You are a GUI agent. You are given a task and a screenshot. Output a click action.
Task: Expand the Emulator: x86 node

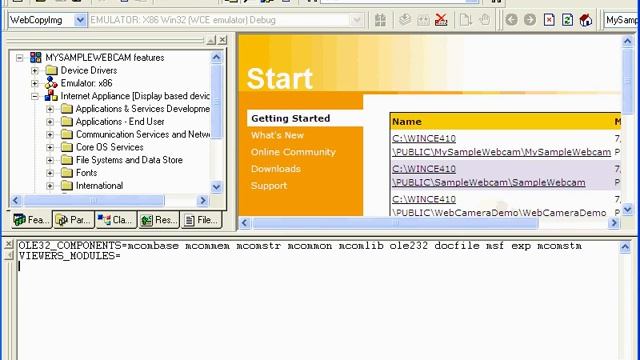35,83
